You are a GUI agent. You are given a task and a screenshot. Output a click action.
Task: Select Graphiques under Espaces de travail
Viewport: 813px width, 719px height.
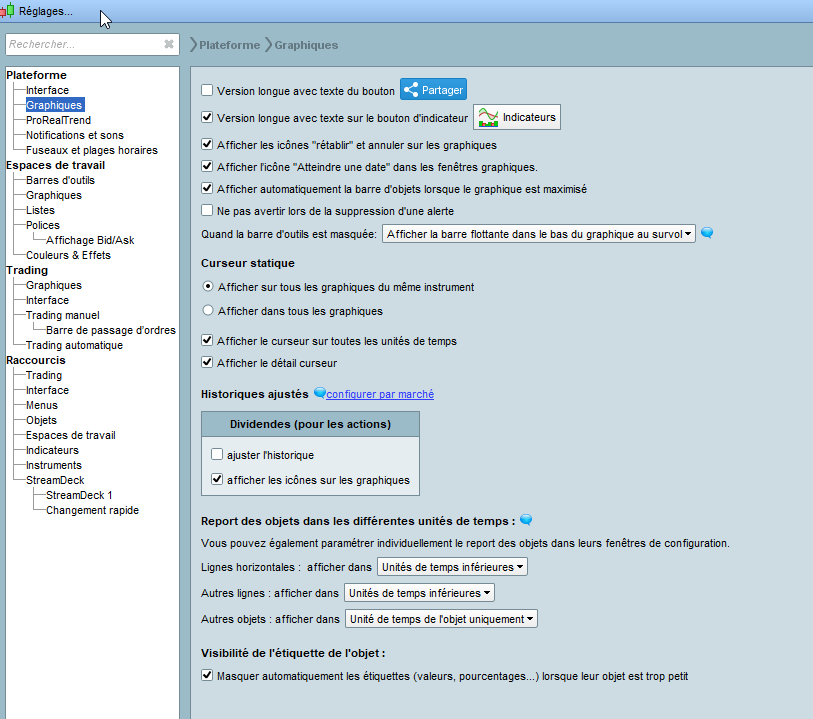pyautogui.click(x=54, y=195)
